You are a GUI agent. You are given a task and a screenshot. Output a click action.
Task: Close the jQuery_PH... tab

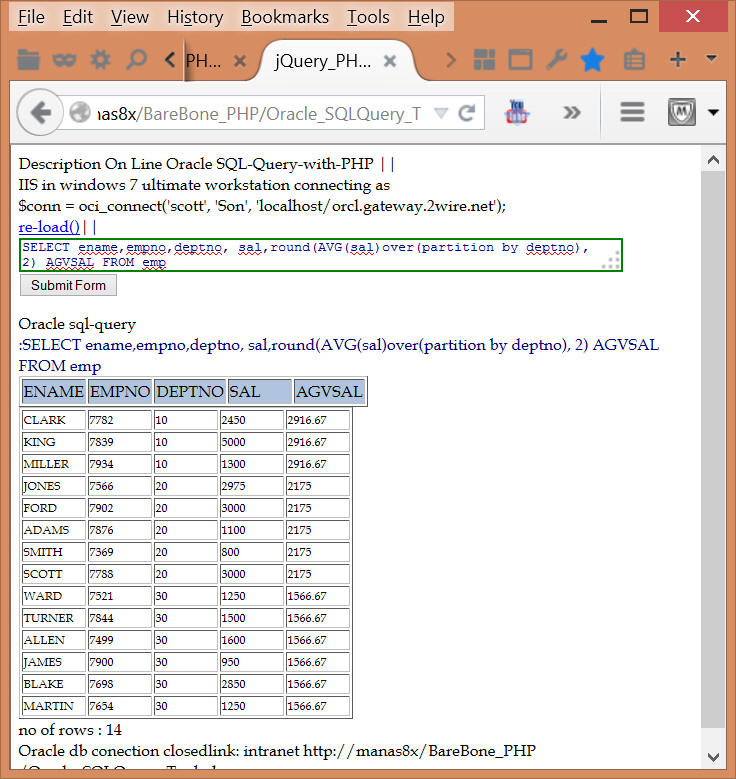[x=390, y=61]
